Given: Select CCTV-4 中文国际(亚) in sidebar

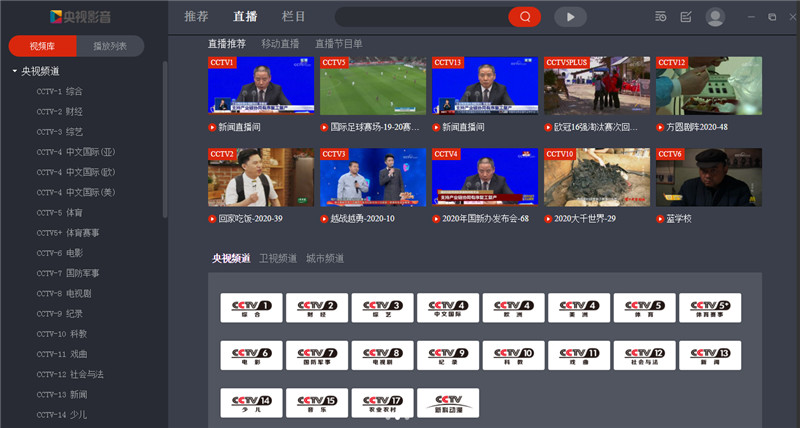Looking at the screenshot, I should coord(76,152).
